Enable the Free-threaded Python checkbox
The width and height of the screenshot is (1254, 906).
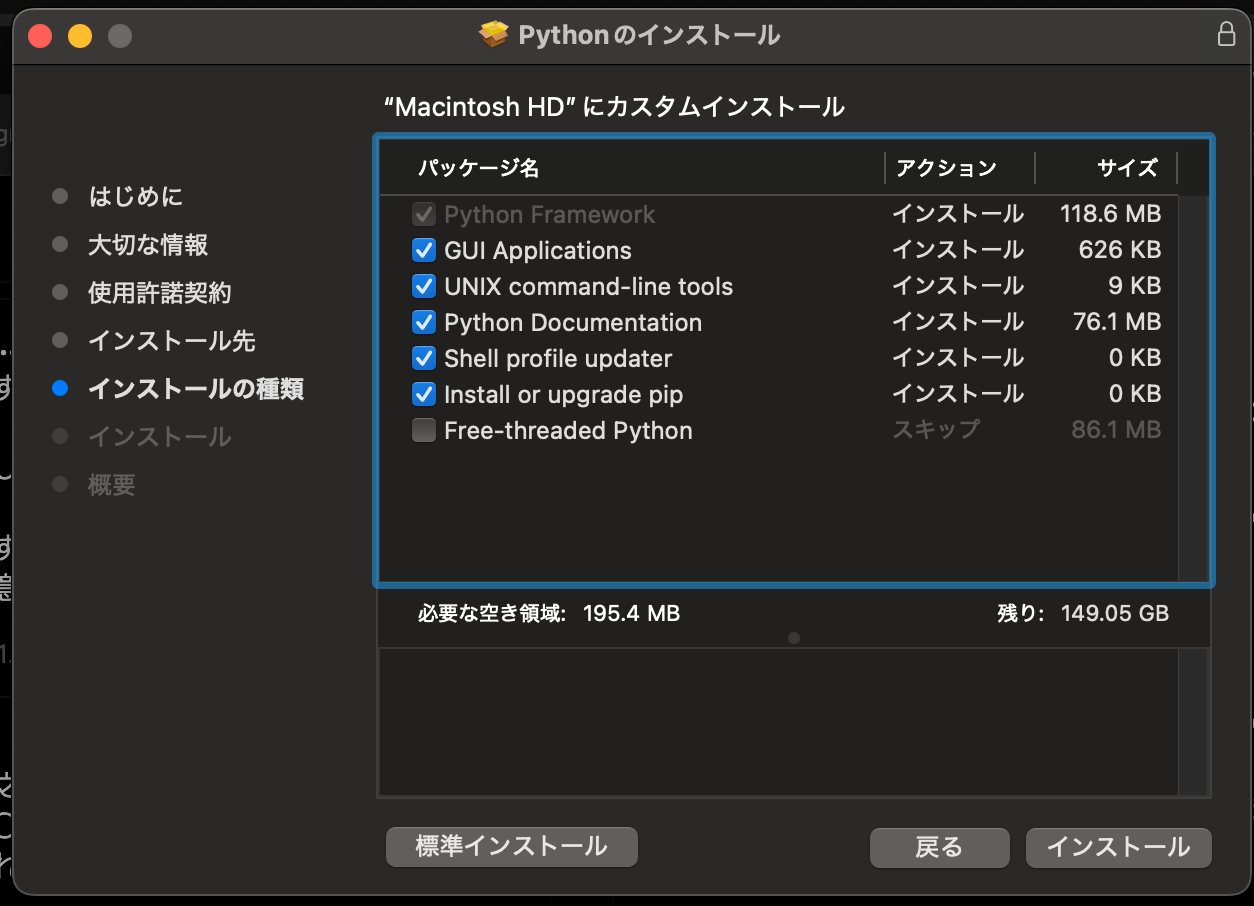pyautogui.click(x=424, y=430)
